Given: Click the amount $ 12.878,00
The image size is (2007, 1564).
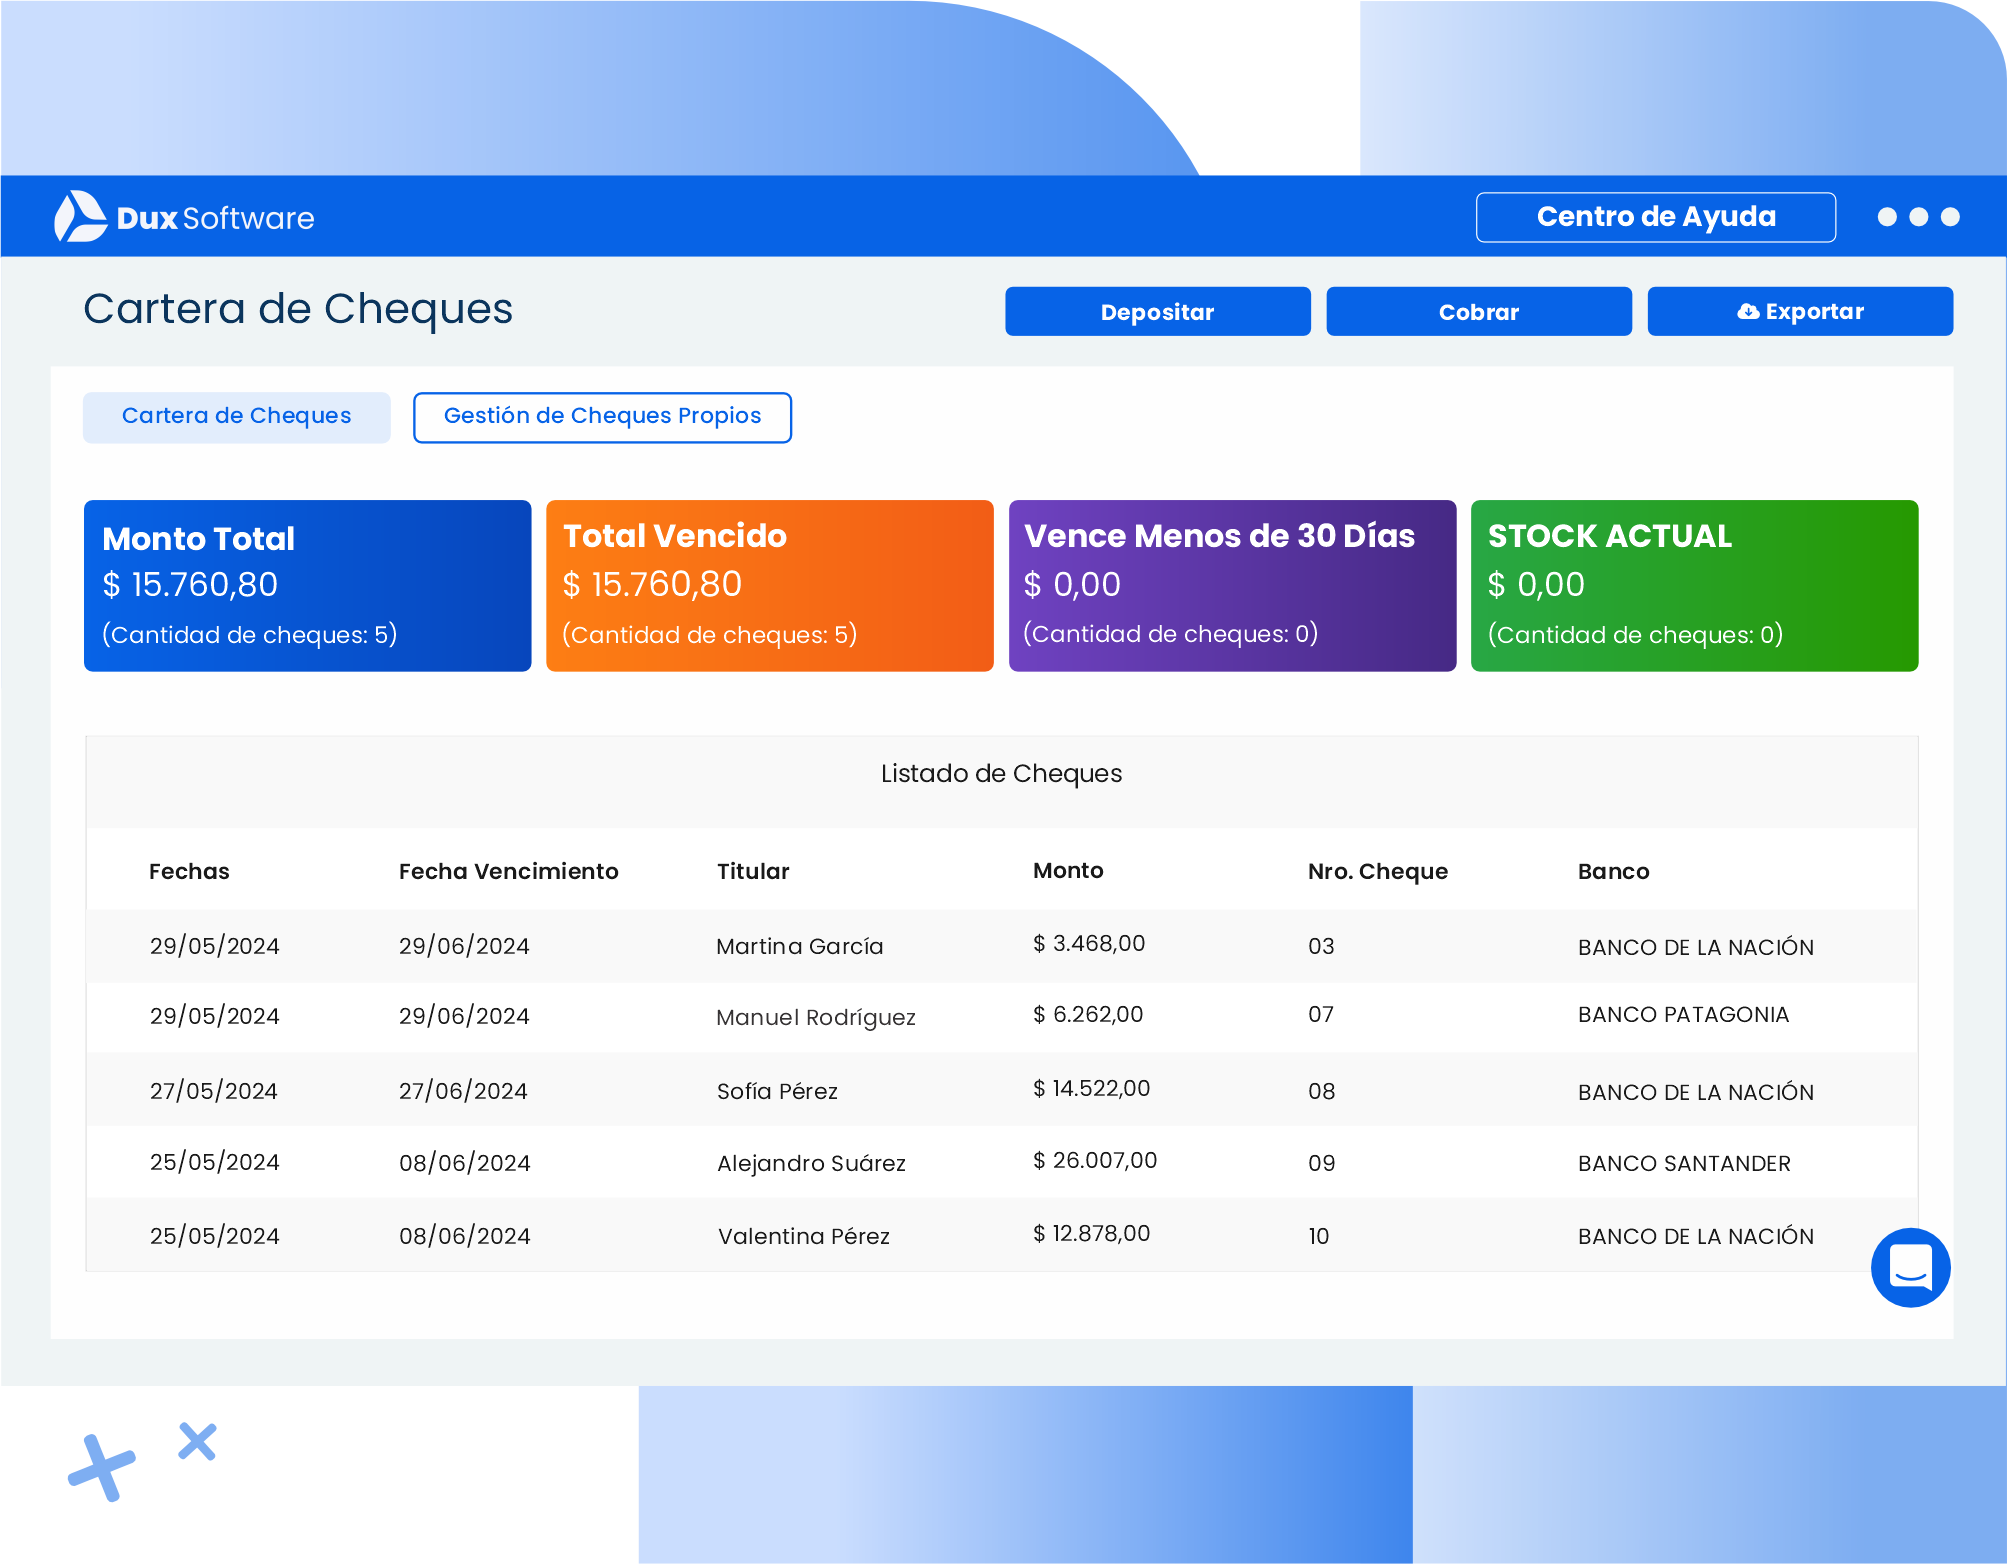Looking at the screenshot, I should (x=1091, y=1233).
